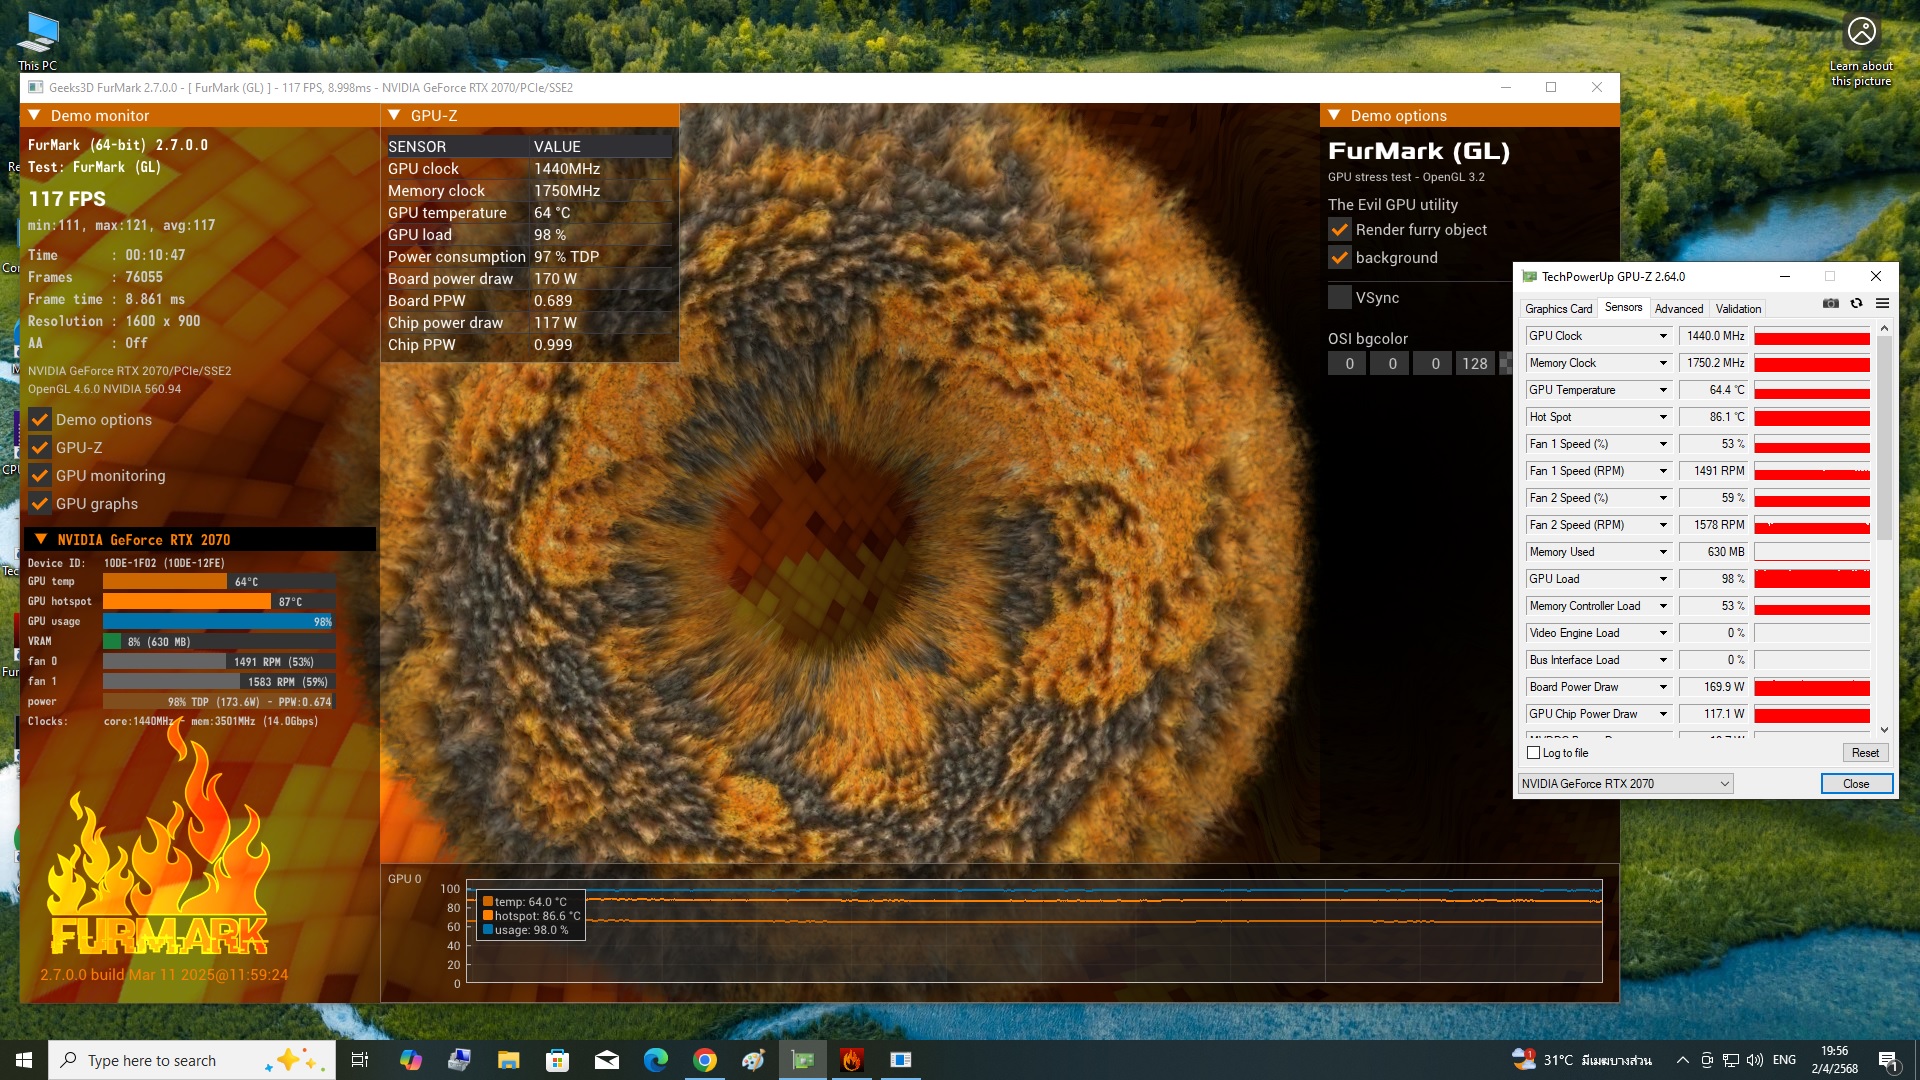Click the ENG language indicator
1920x1080 pixels.
coord(1784,1060)
